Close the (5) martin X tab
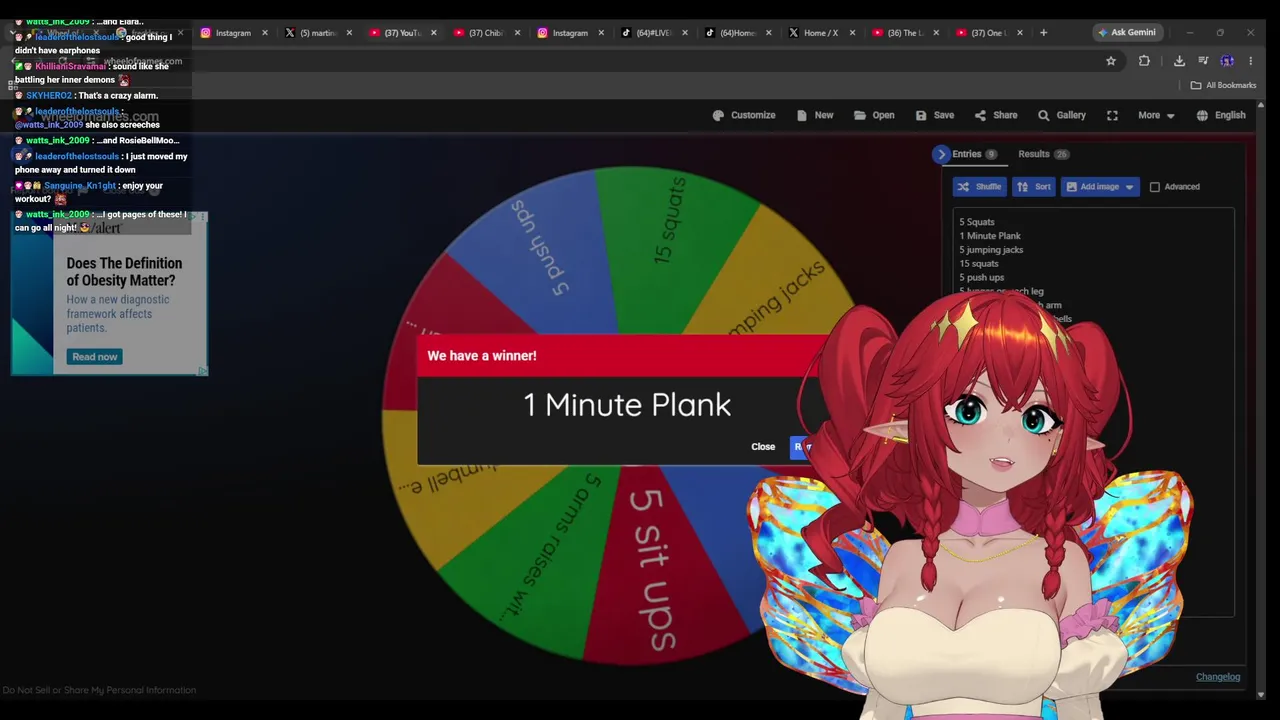 coord(349,33)
